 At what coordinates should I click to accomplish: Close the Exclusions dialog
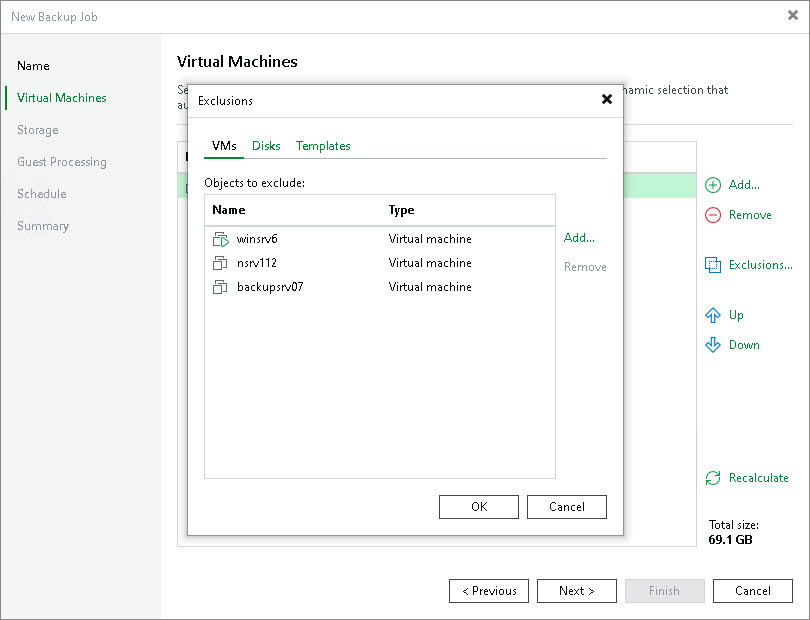click(607, 99)
